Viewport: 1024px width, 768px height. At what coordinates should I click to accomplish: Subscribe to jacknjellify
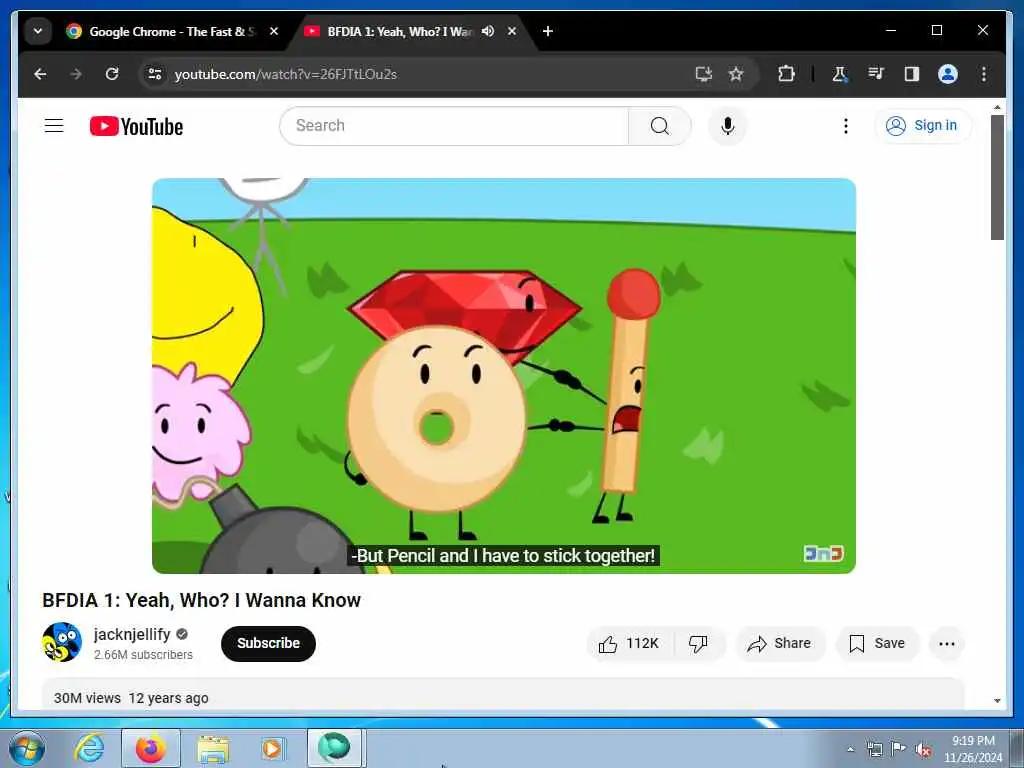click(268, 643)
